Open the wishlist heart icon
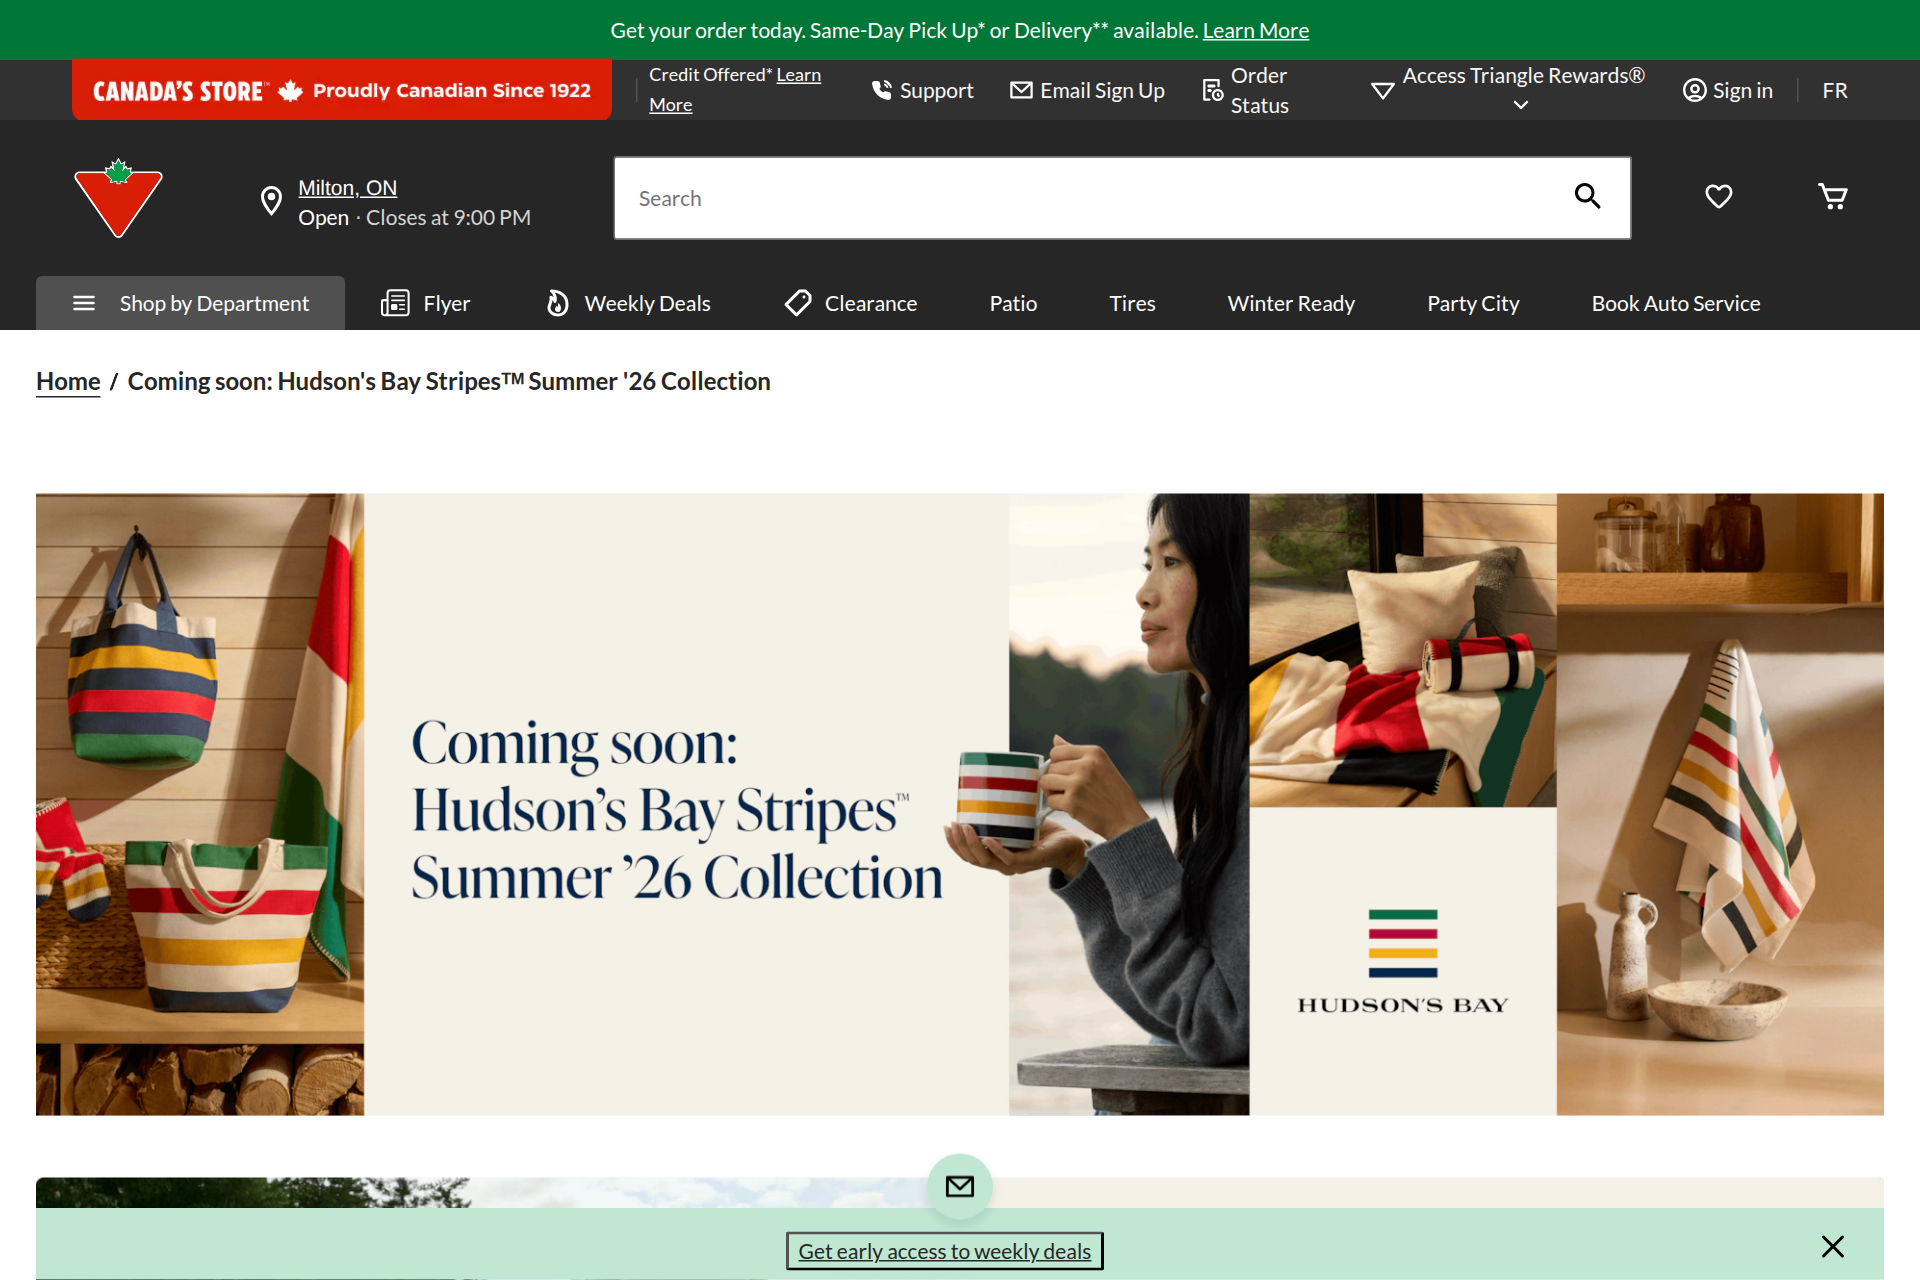Screen dimensions: 1920x1280 tap(1718, 196)
